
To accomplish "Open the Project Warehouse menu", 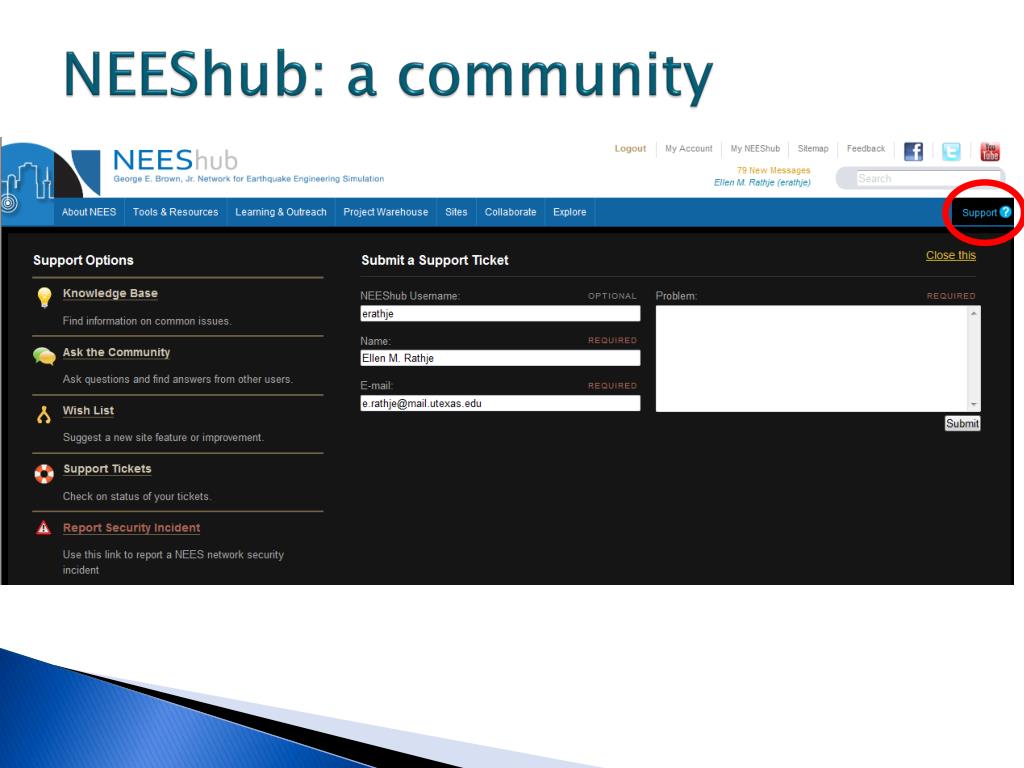I will [386, 212].
